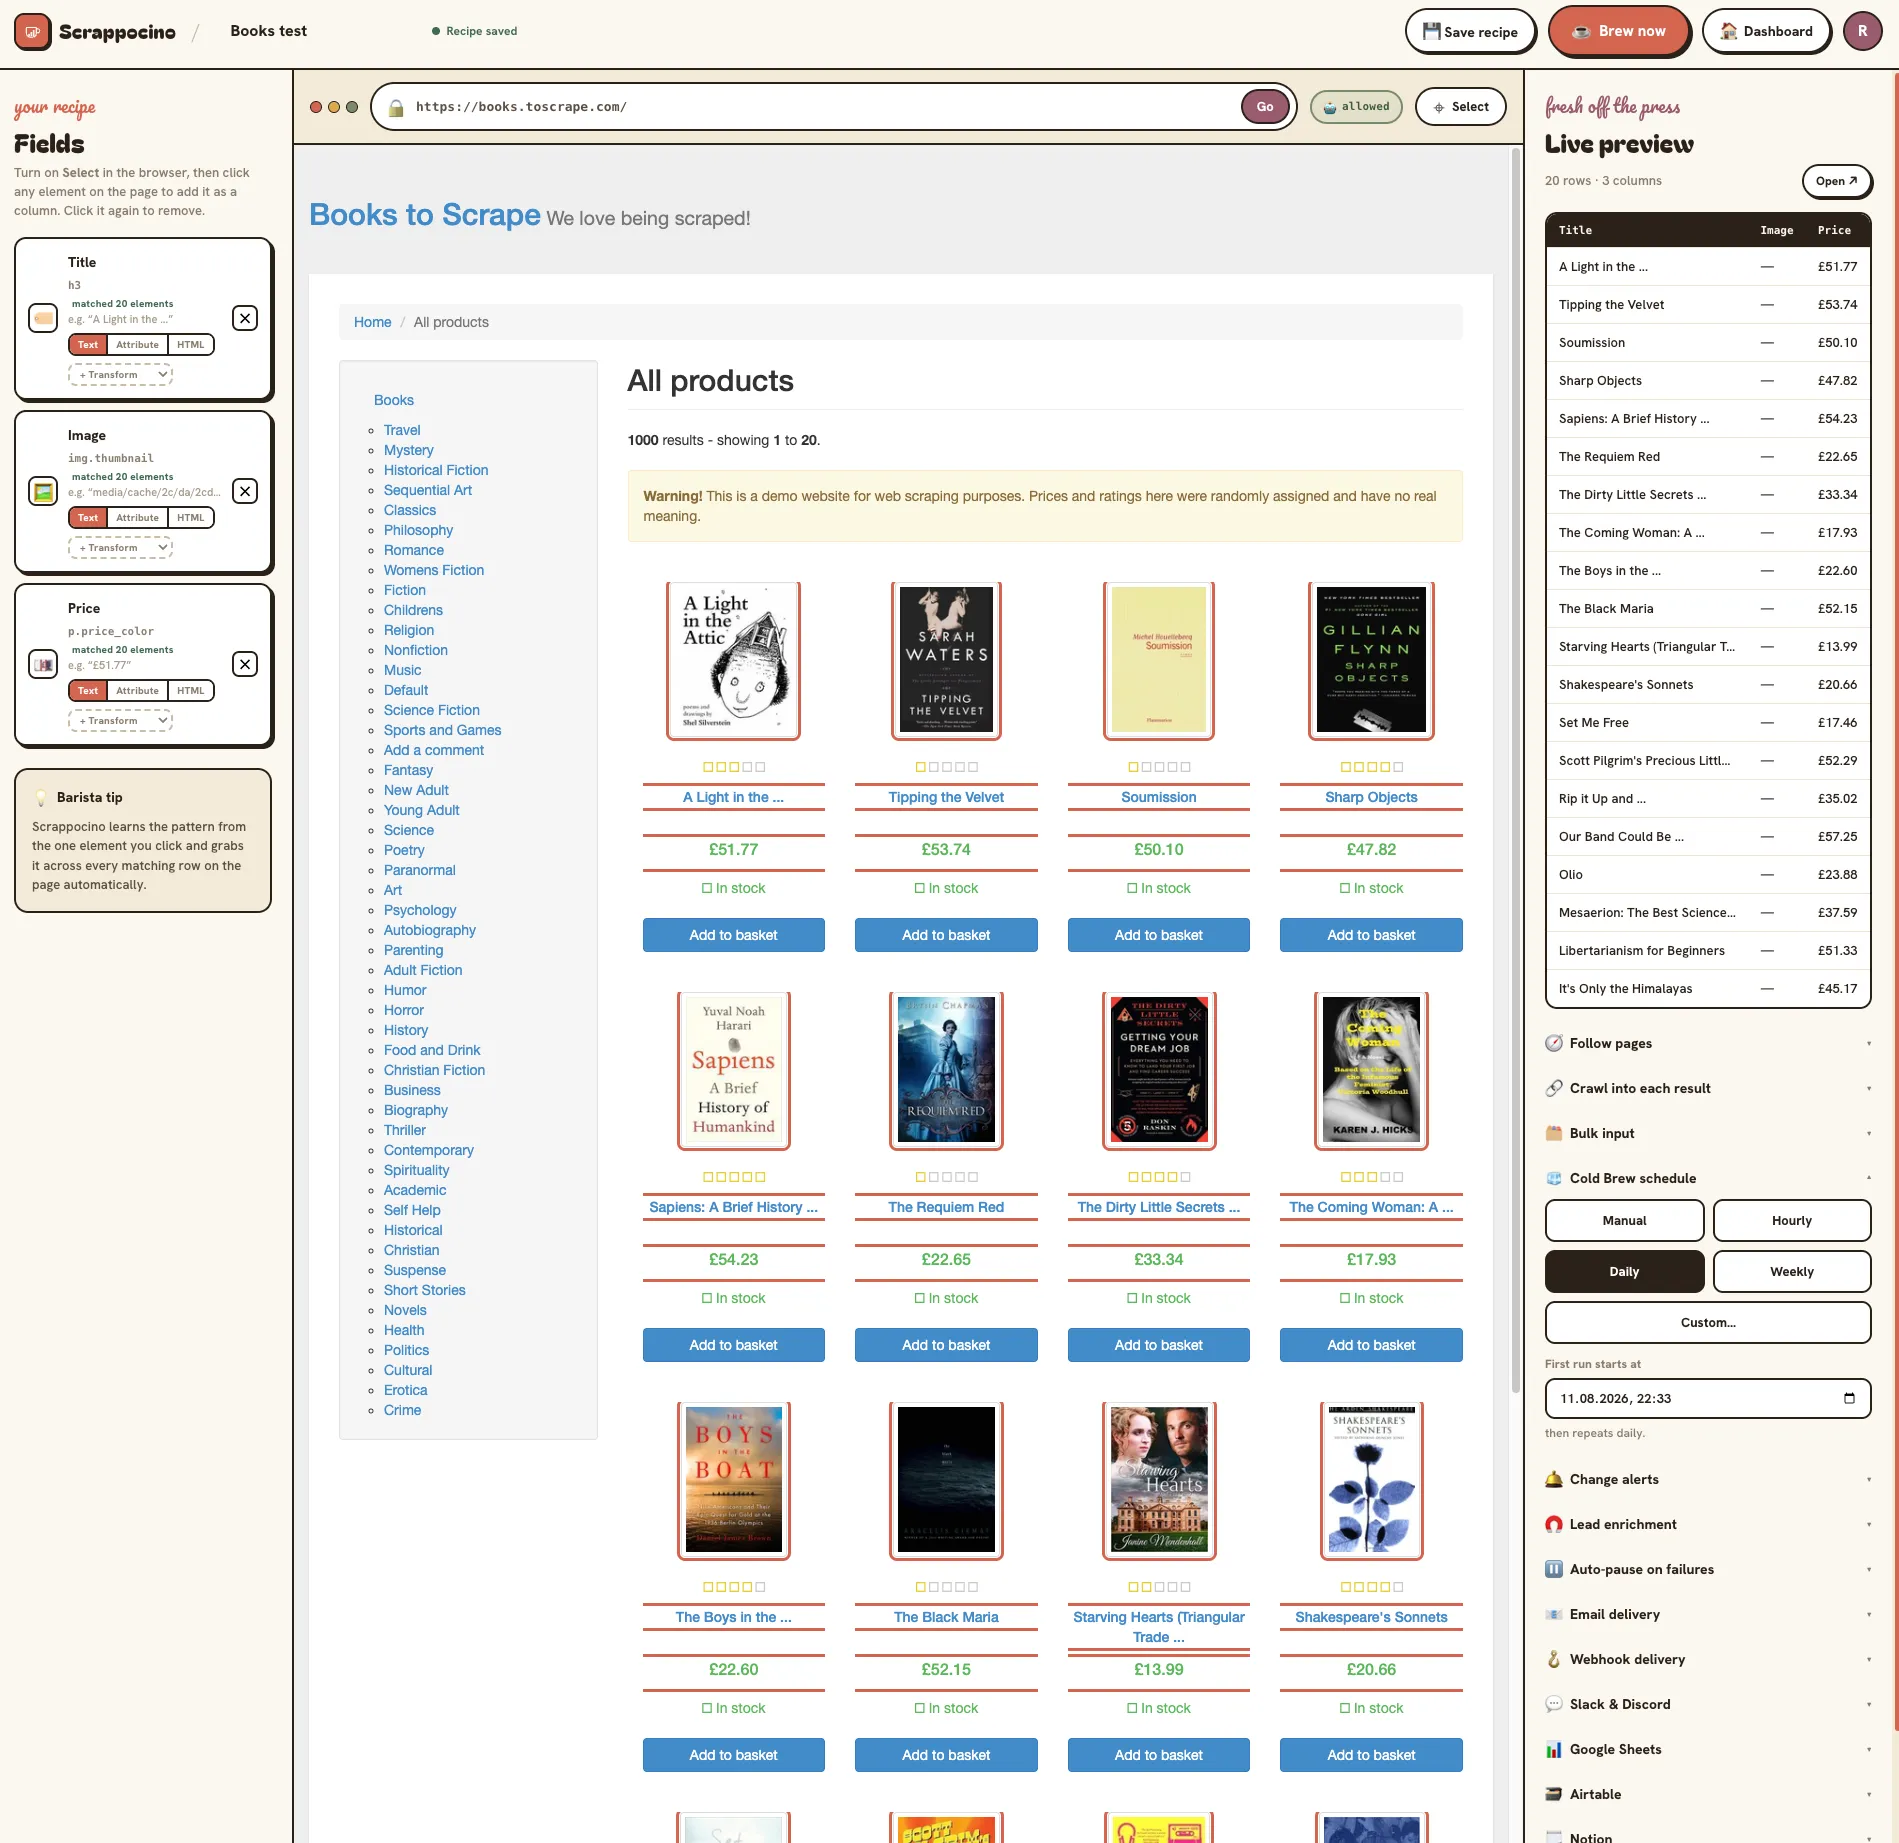Click the Bulk input icon
Viewport: 1899px width, 1843px height.
1554,1133
